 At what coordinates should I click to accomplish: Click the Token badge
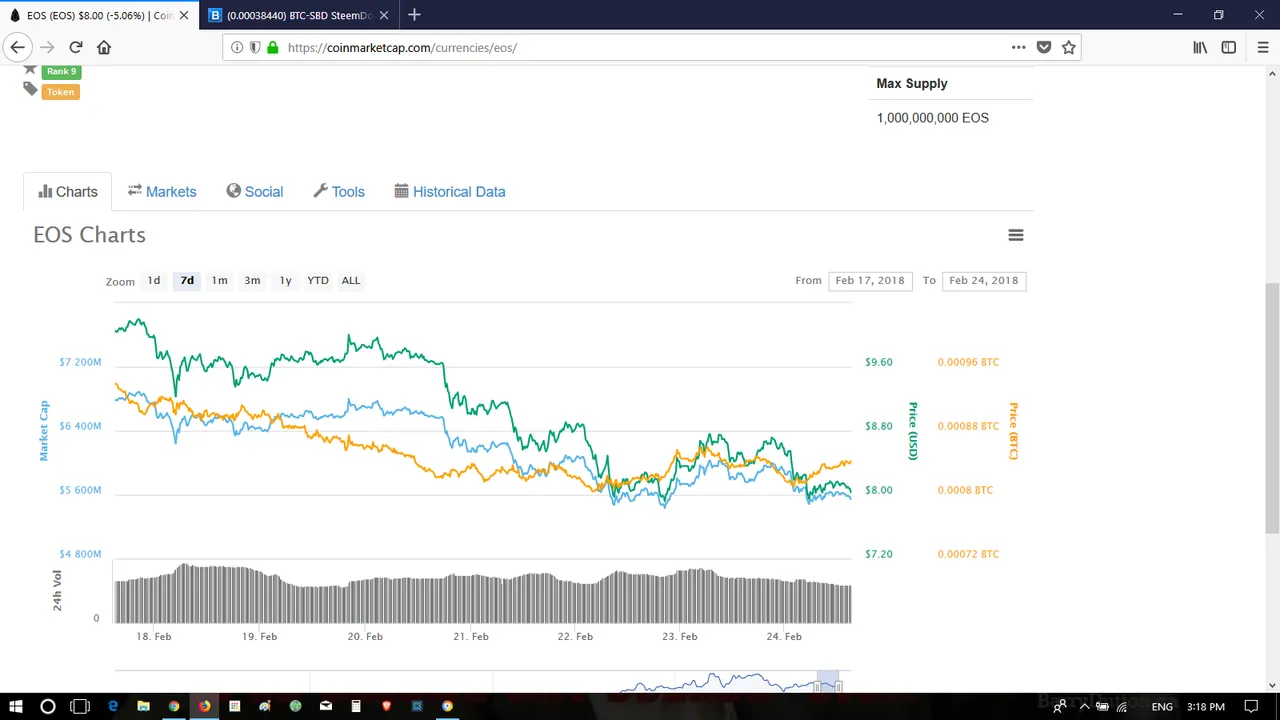[60, 91]
